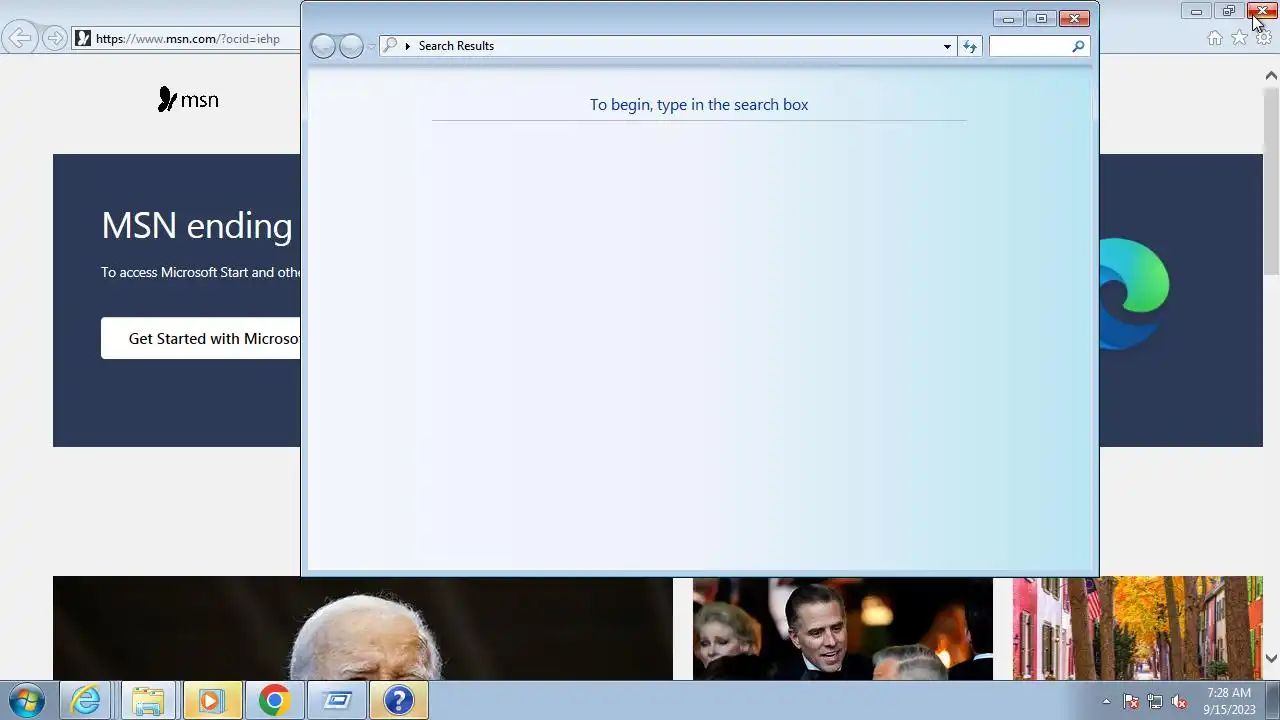Viewport: 1280px width, 720px height.
Task: Refresh the Search Results window
Action: tap(970, 46)
